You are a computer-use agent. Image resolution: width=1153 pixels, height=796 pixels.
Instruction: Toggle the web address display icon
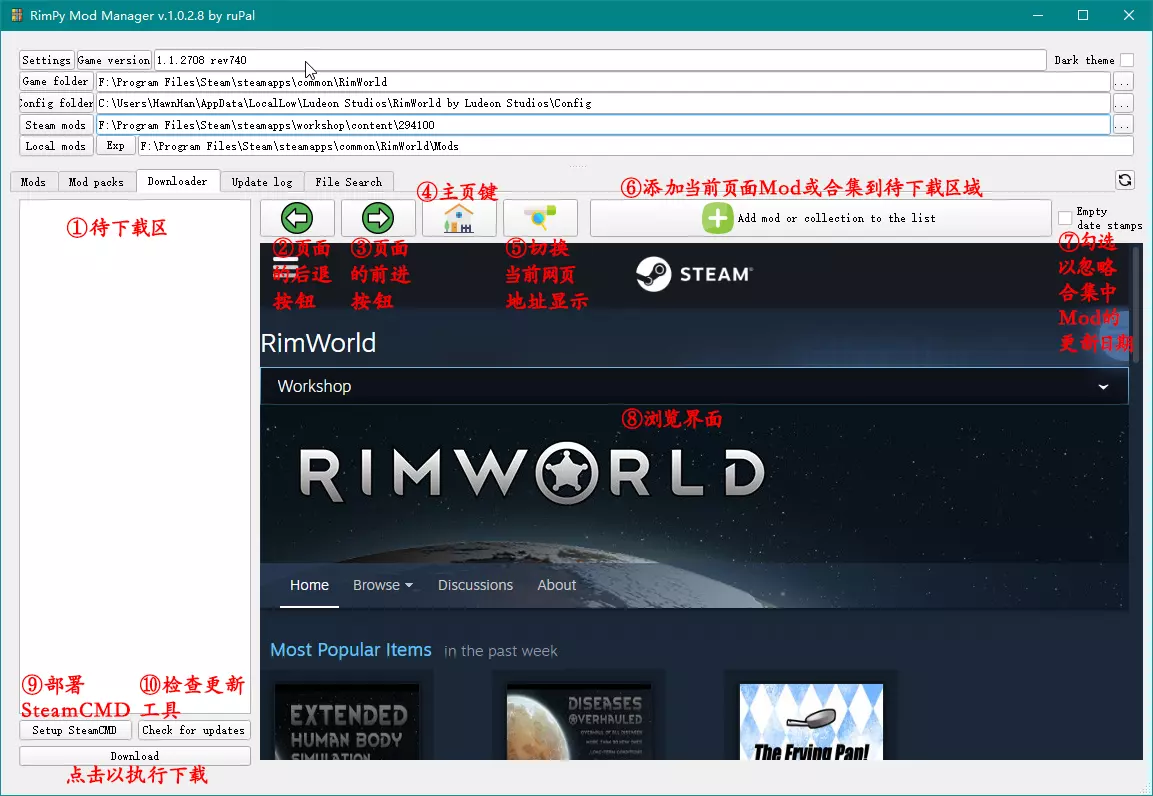pyautogui.click(x=540, y=218)
